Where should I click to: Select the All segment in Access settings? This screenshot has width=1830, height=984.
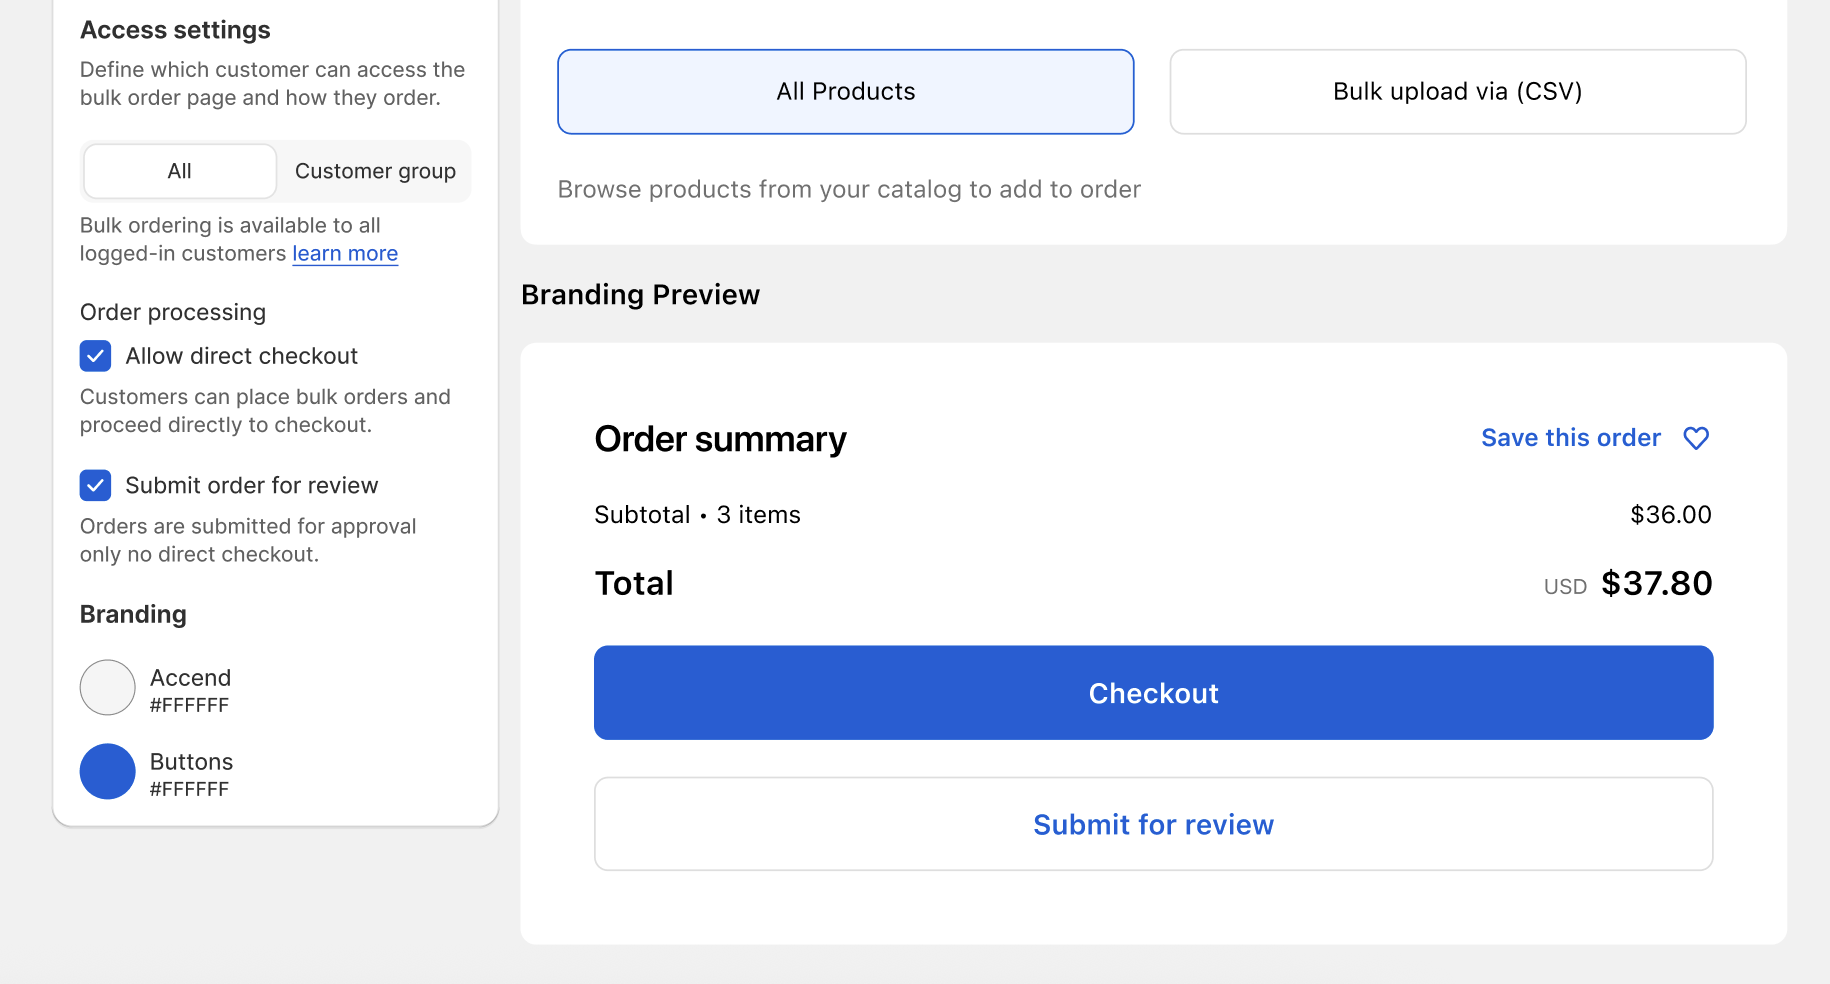180,171
